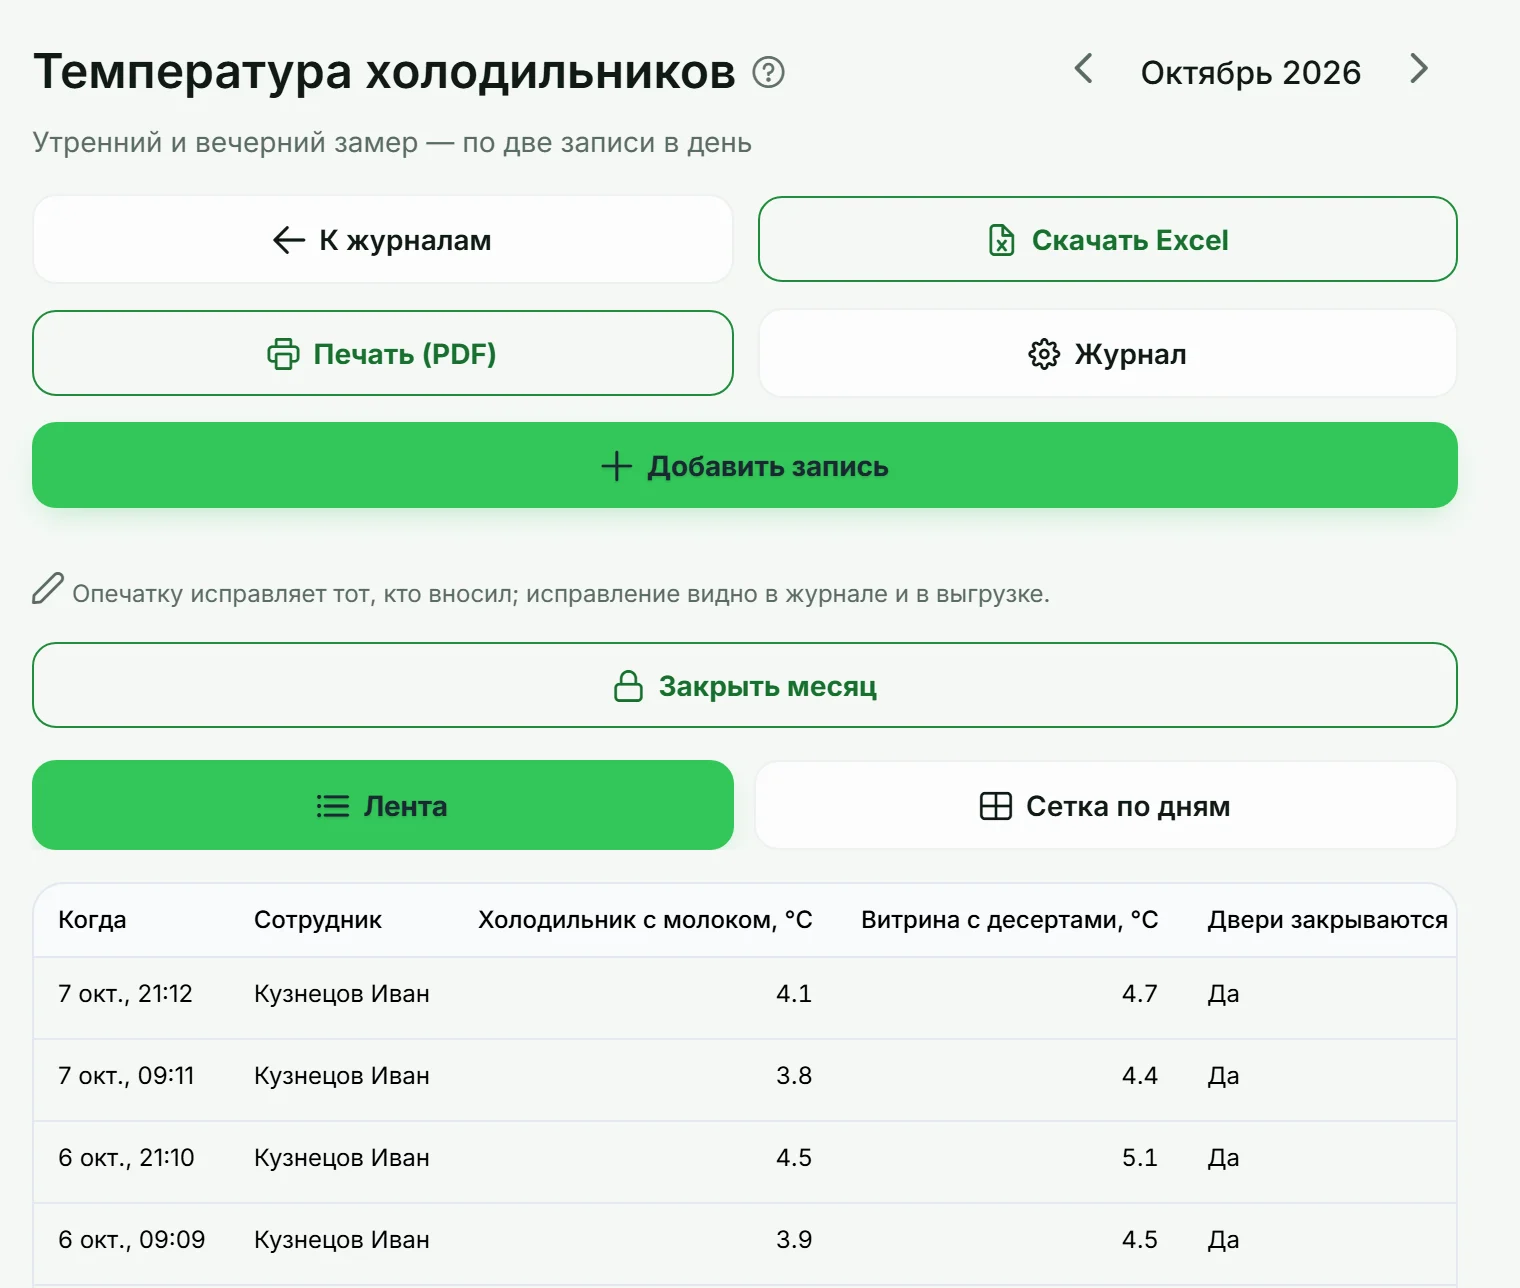Go to previous month with left chevron
1520x1288 pixels.
coord(1083,69)
